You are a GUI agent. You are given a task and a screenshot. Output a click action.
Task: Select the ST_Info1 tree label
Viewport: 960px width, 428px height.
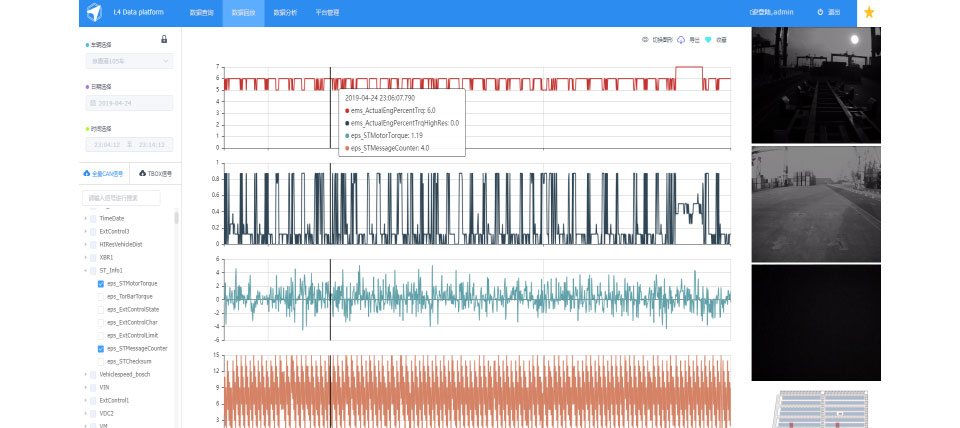click(x=111, y=270)
